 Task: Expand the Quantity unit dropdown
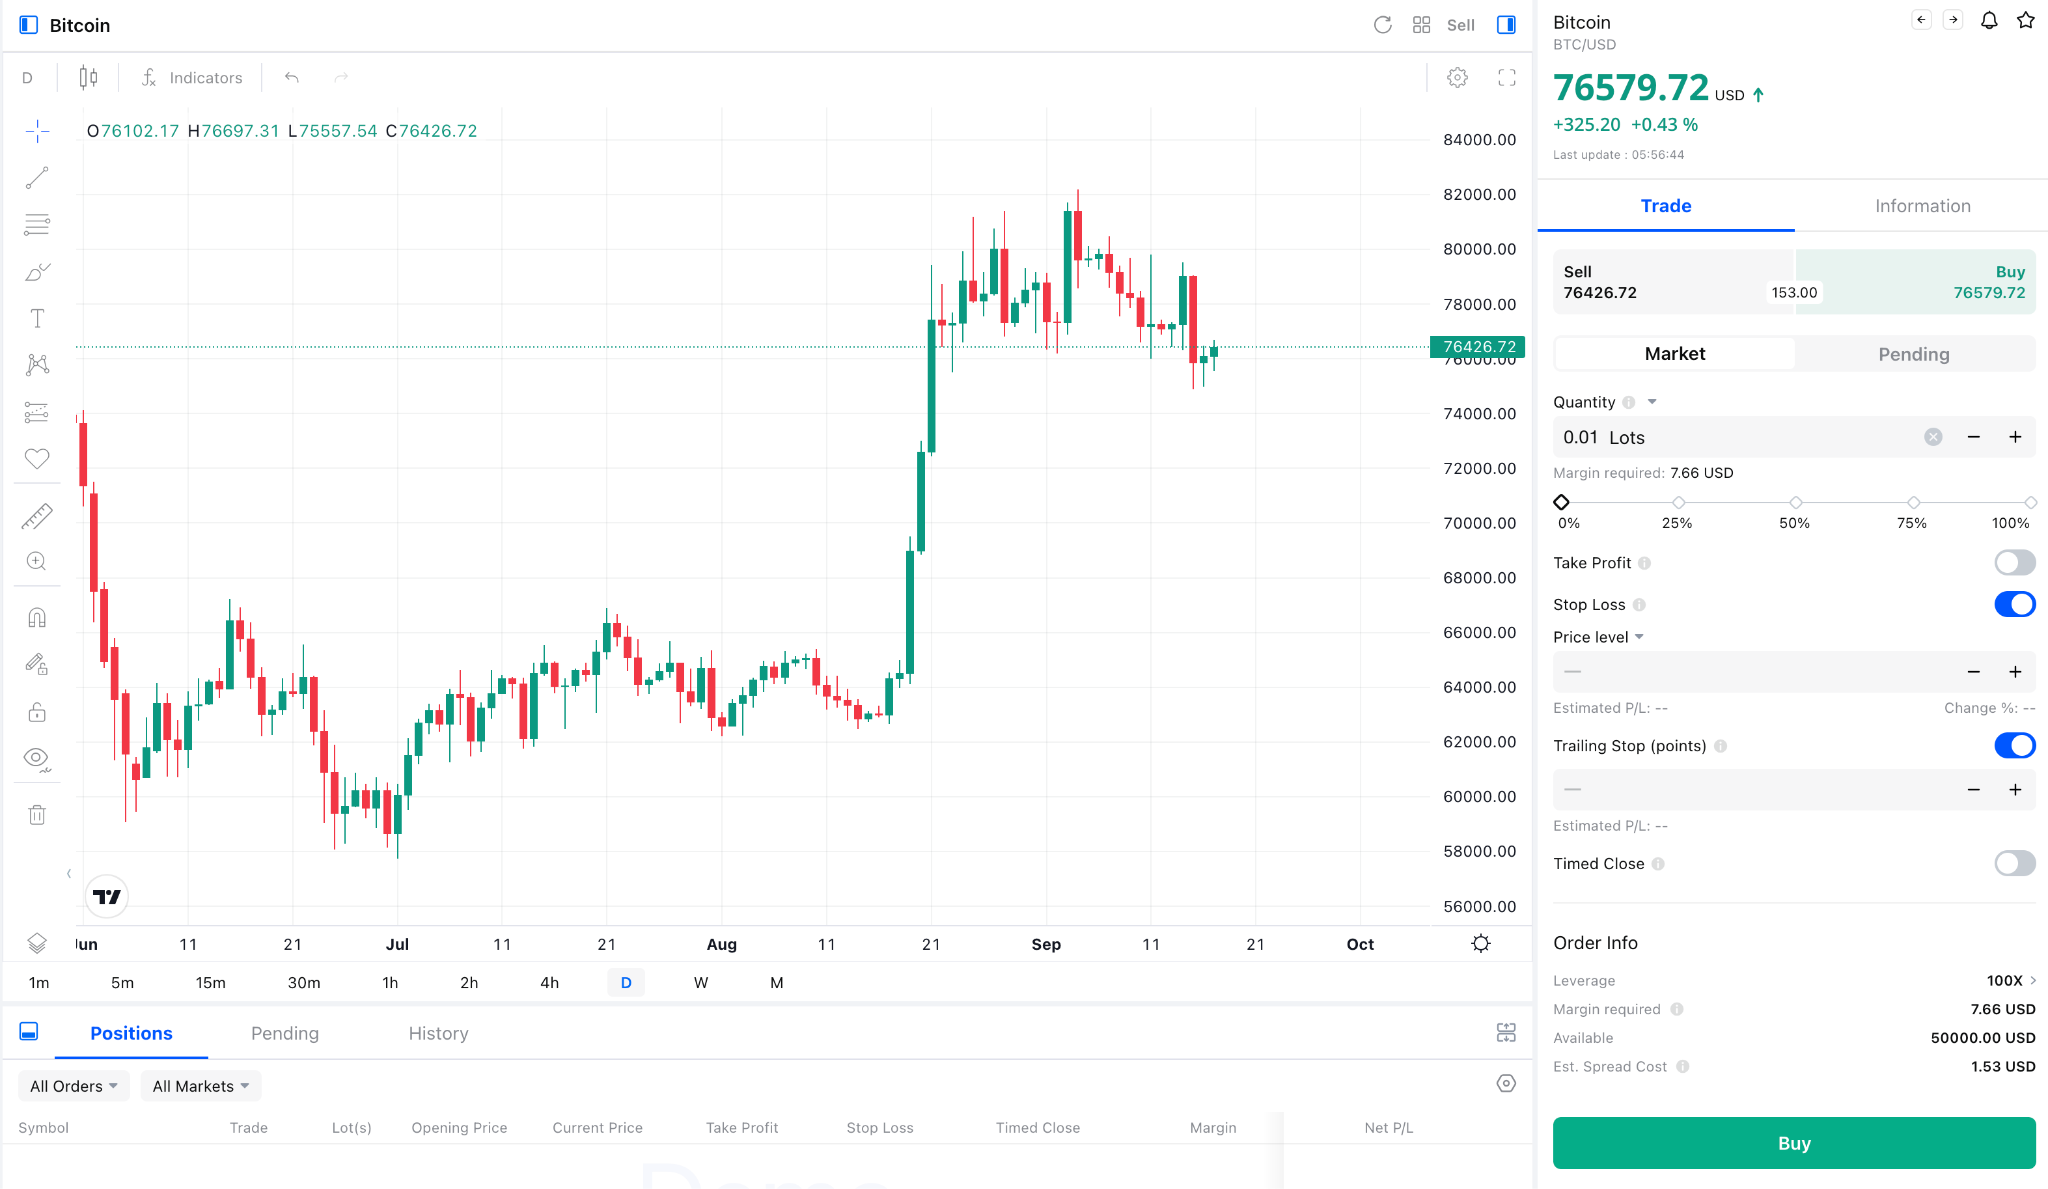[1652, 402]
